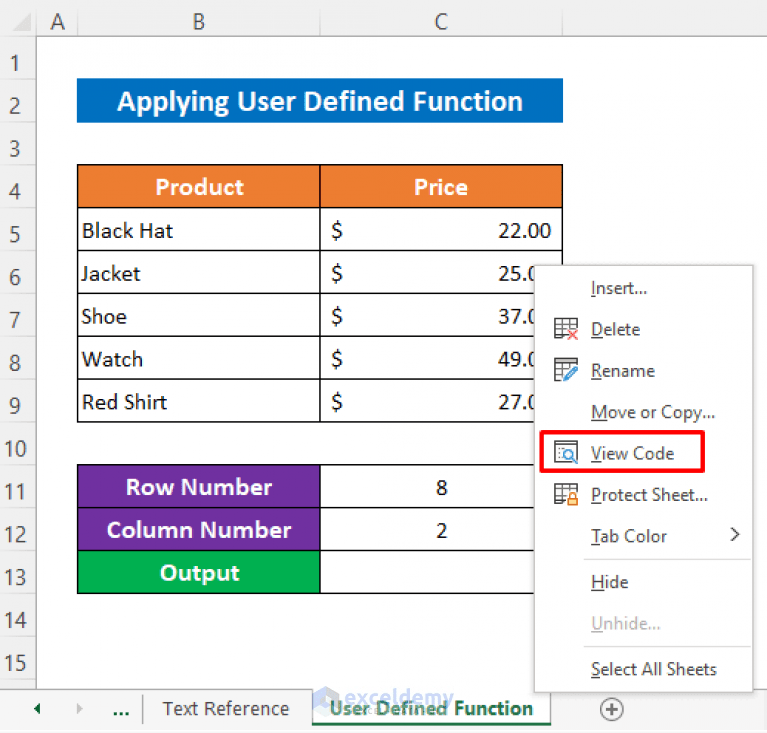This screenshot has width=767, height=733.
Task: Select the Black Hat cell
Action: (199, 229)
